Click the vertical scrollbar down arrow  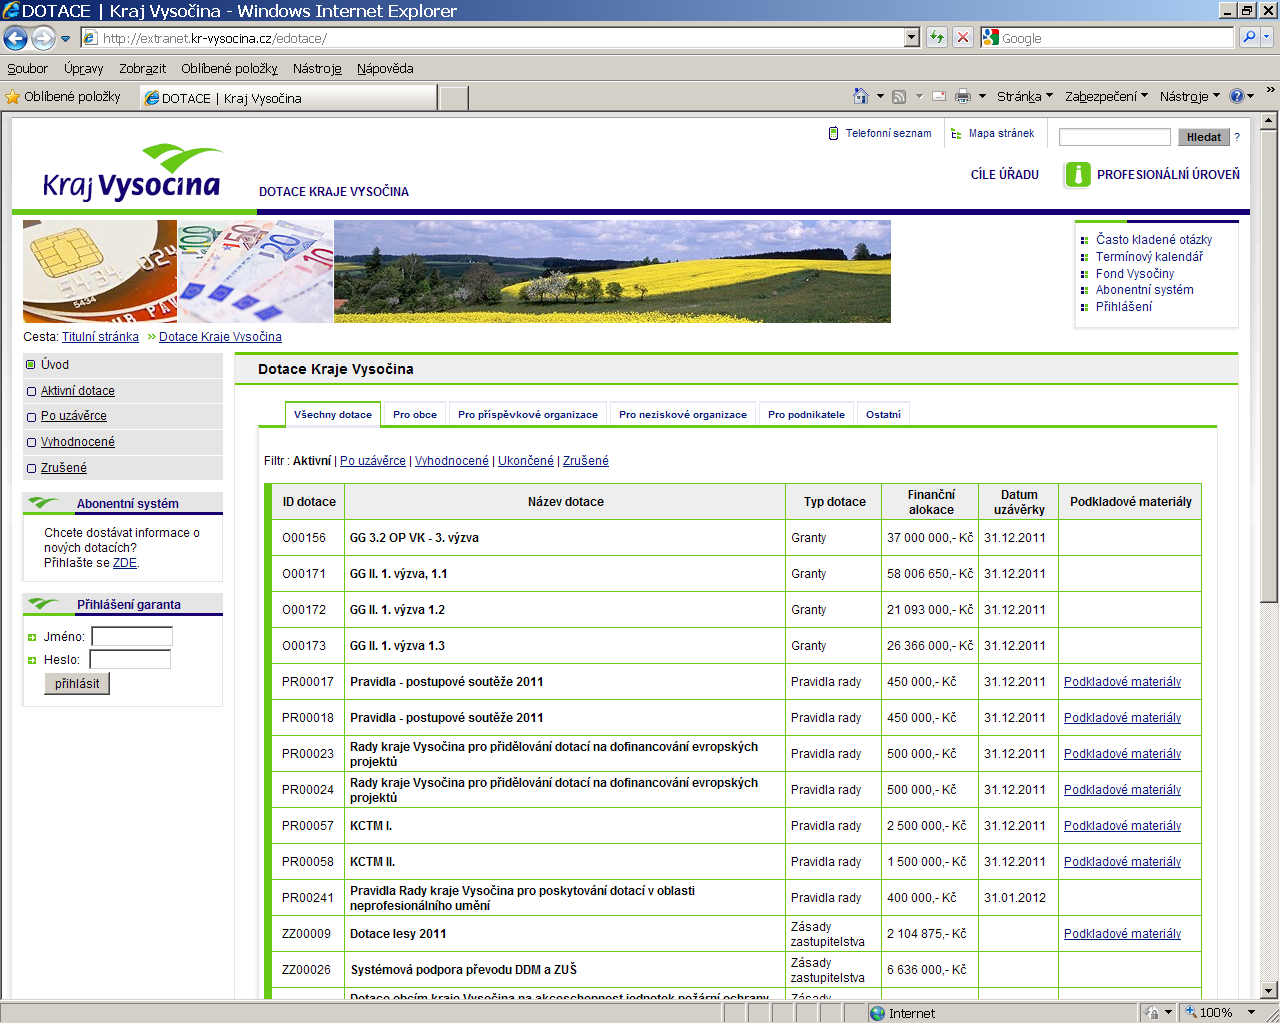1269,990
